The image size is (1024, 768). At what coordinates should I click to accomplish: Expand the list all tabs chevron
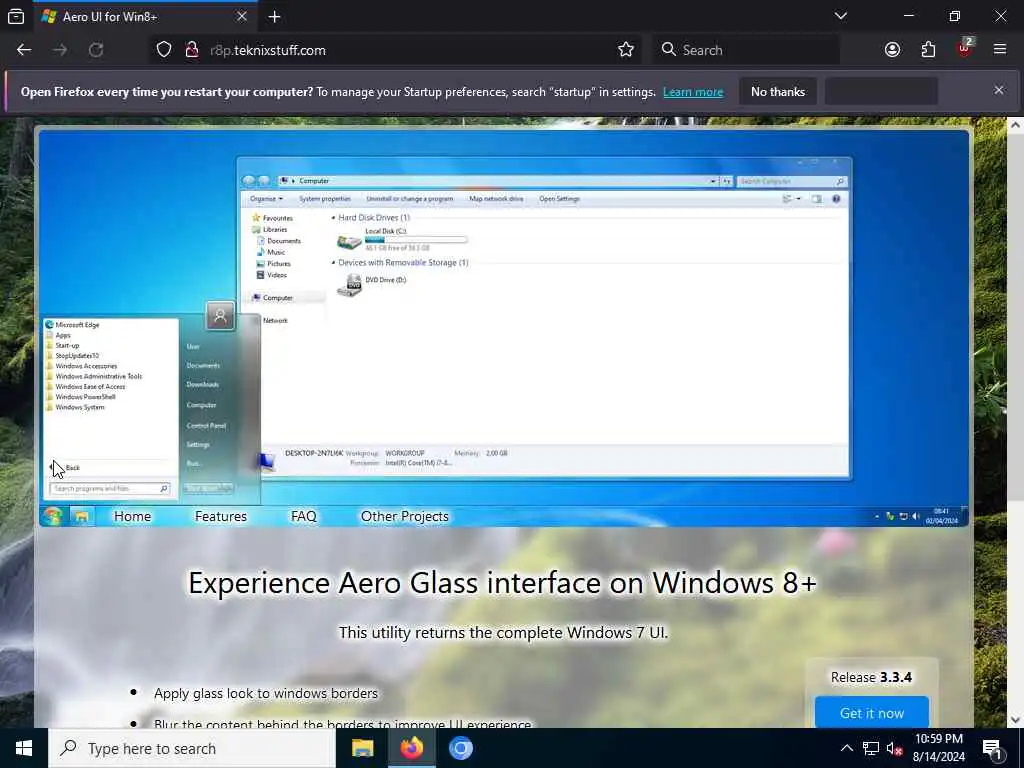841,16
